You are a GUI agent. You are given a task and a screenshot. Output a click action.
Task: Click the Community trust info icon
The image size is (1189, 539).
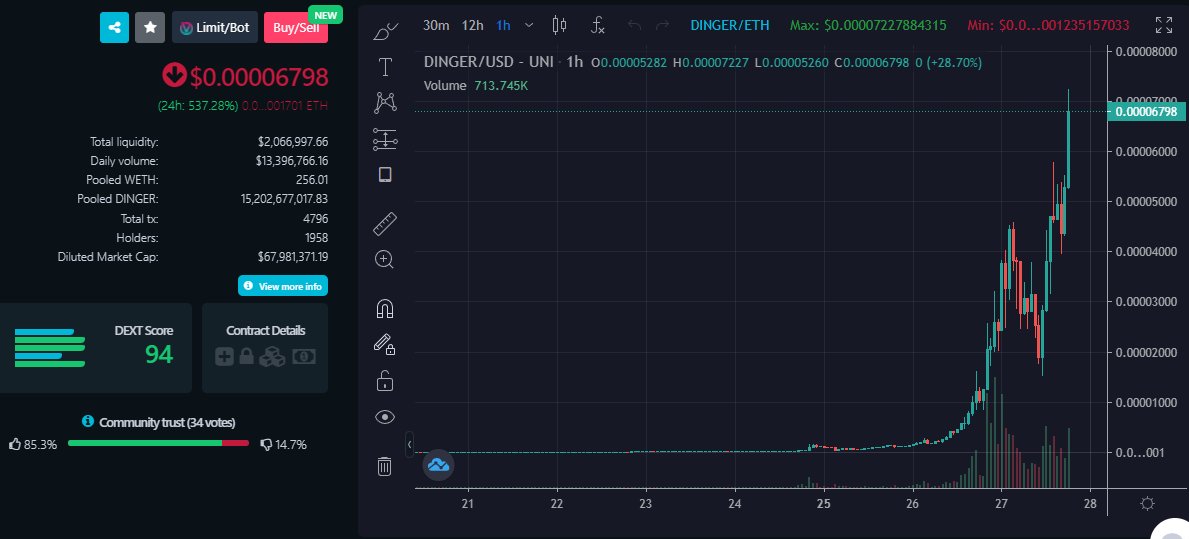pos(88,421)
